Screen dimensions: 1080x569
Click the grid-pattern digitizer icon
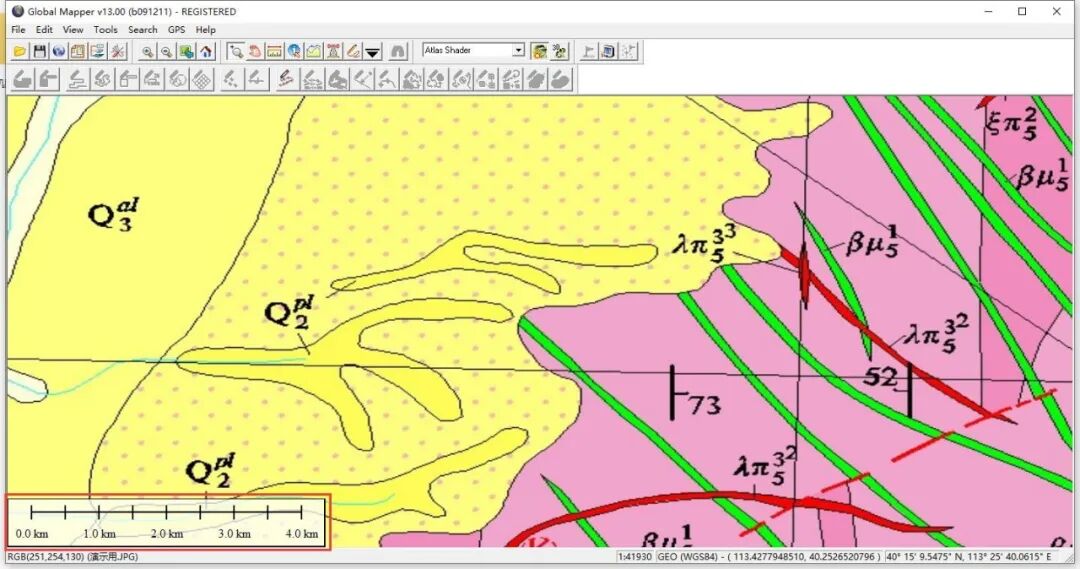[x=202, y=79]
